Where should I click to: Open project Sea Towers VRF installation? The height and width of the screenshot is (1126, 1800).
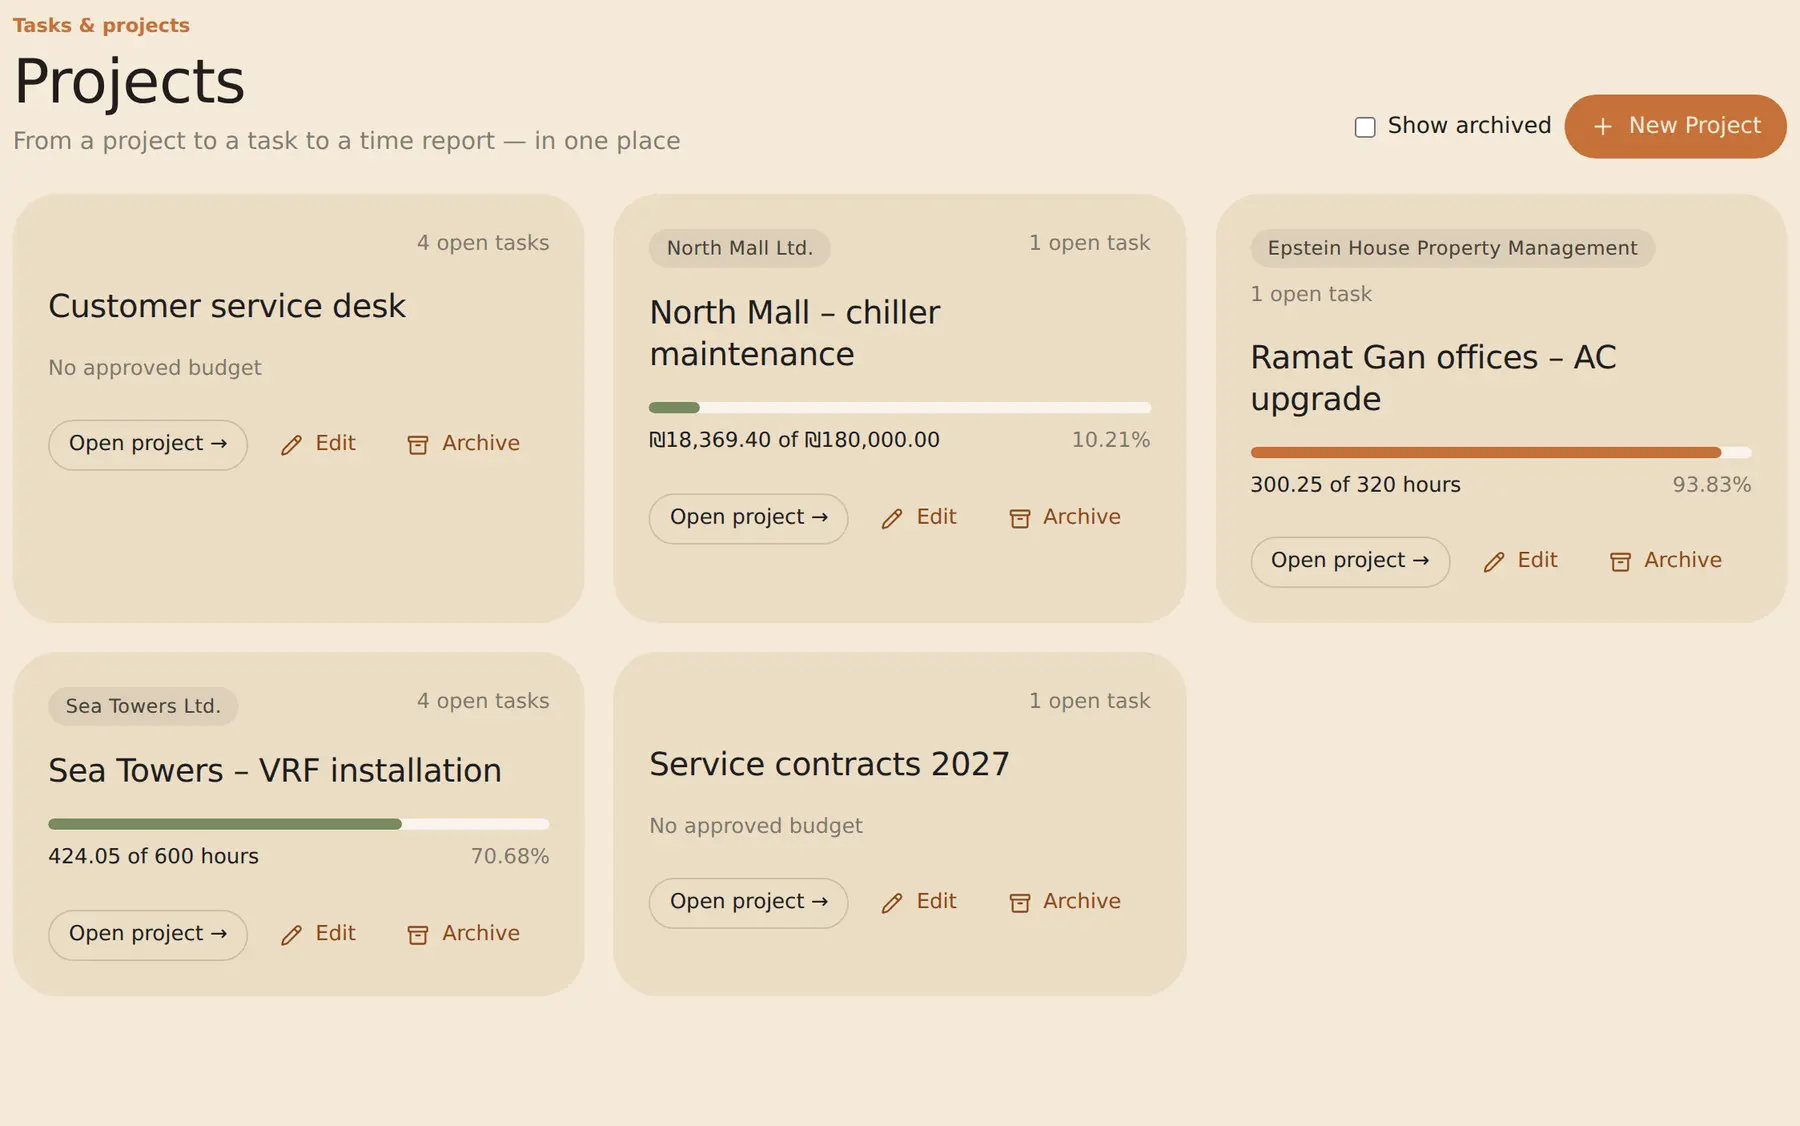[148, 934]
